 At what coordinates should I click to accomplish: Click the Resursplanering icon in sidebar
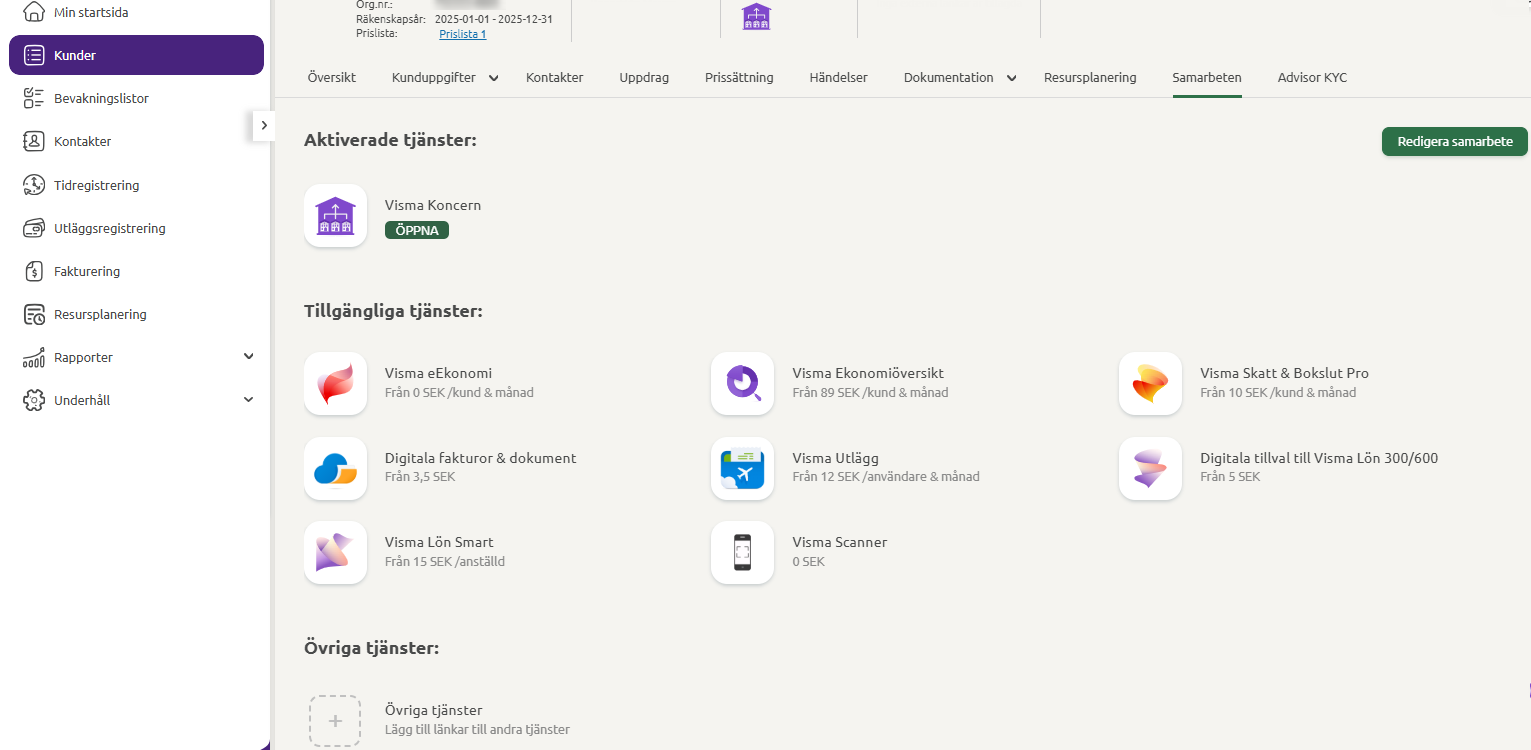34,314
